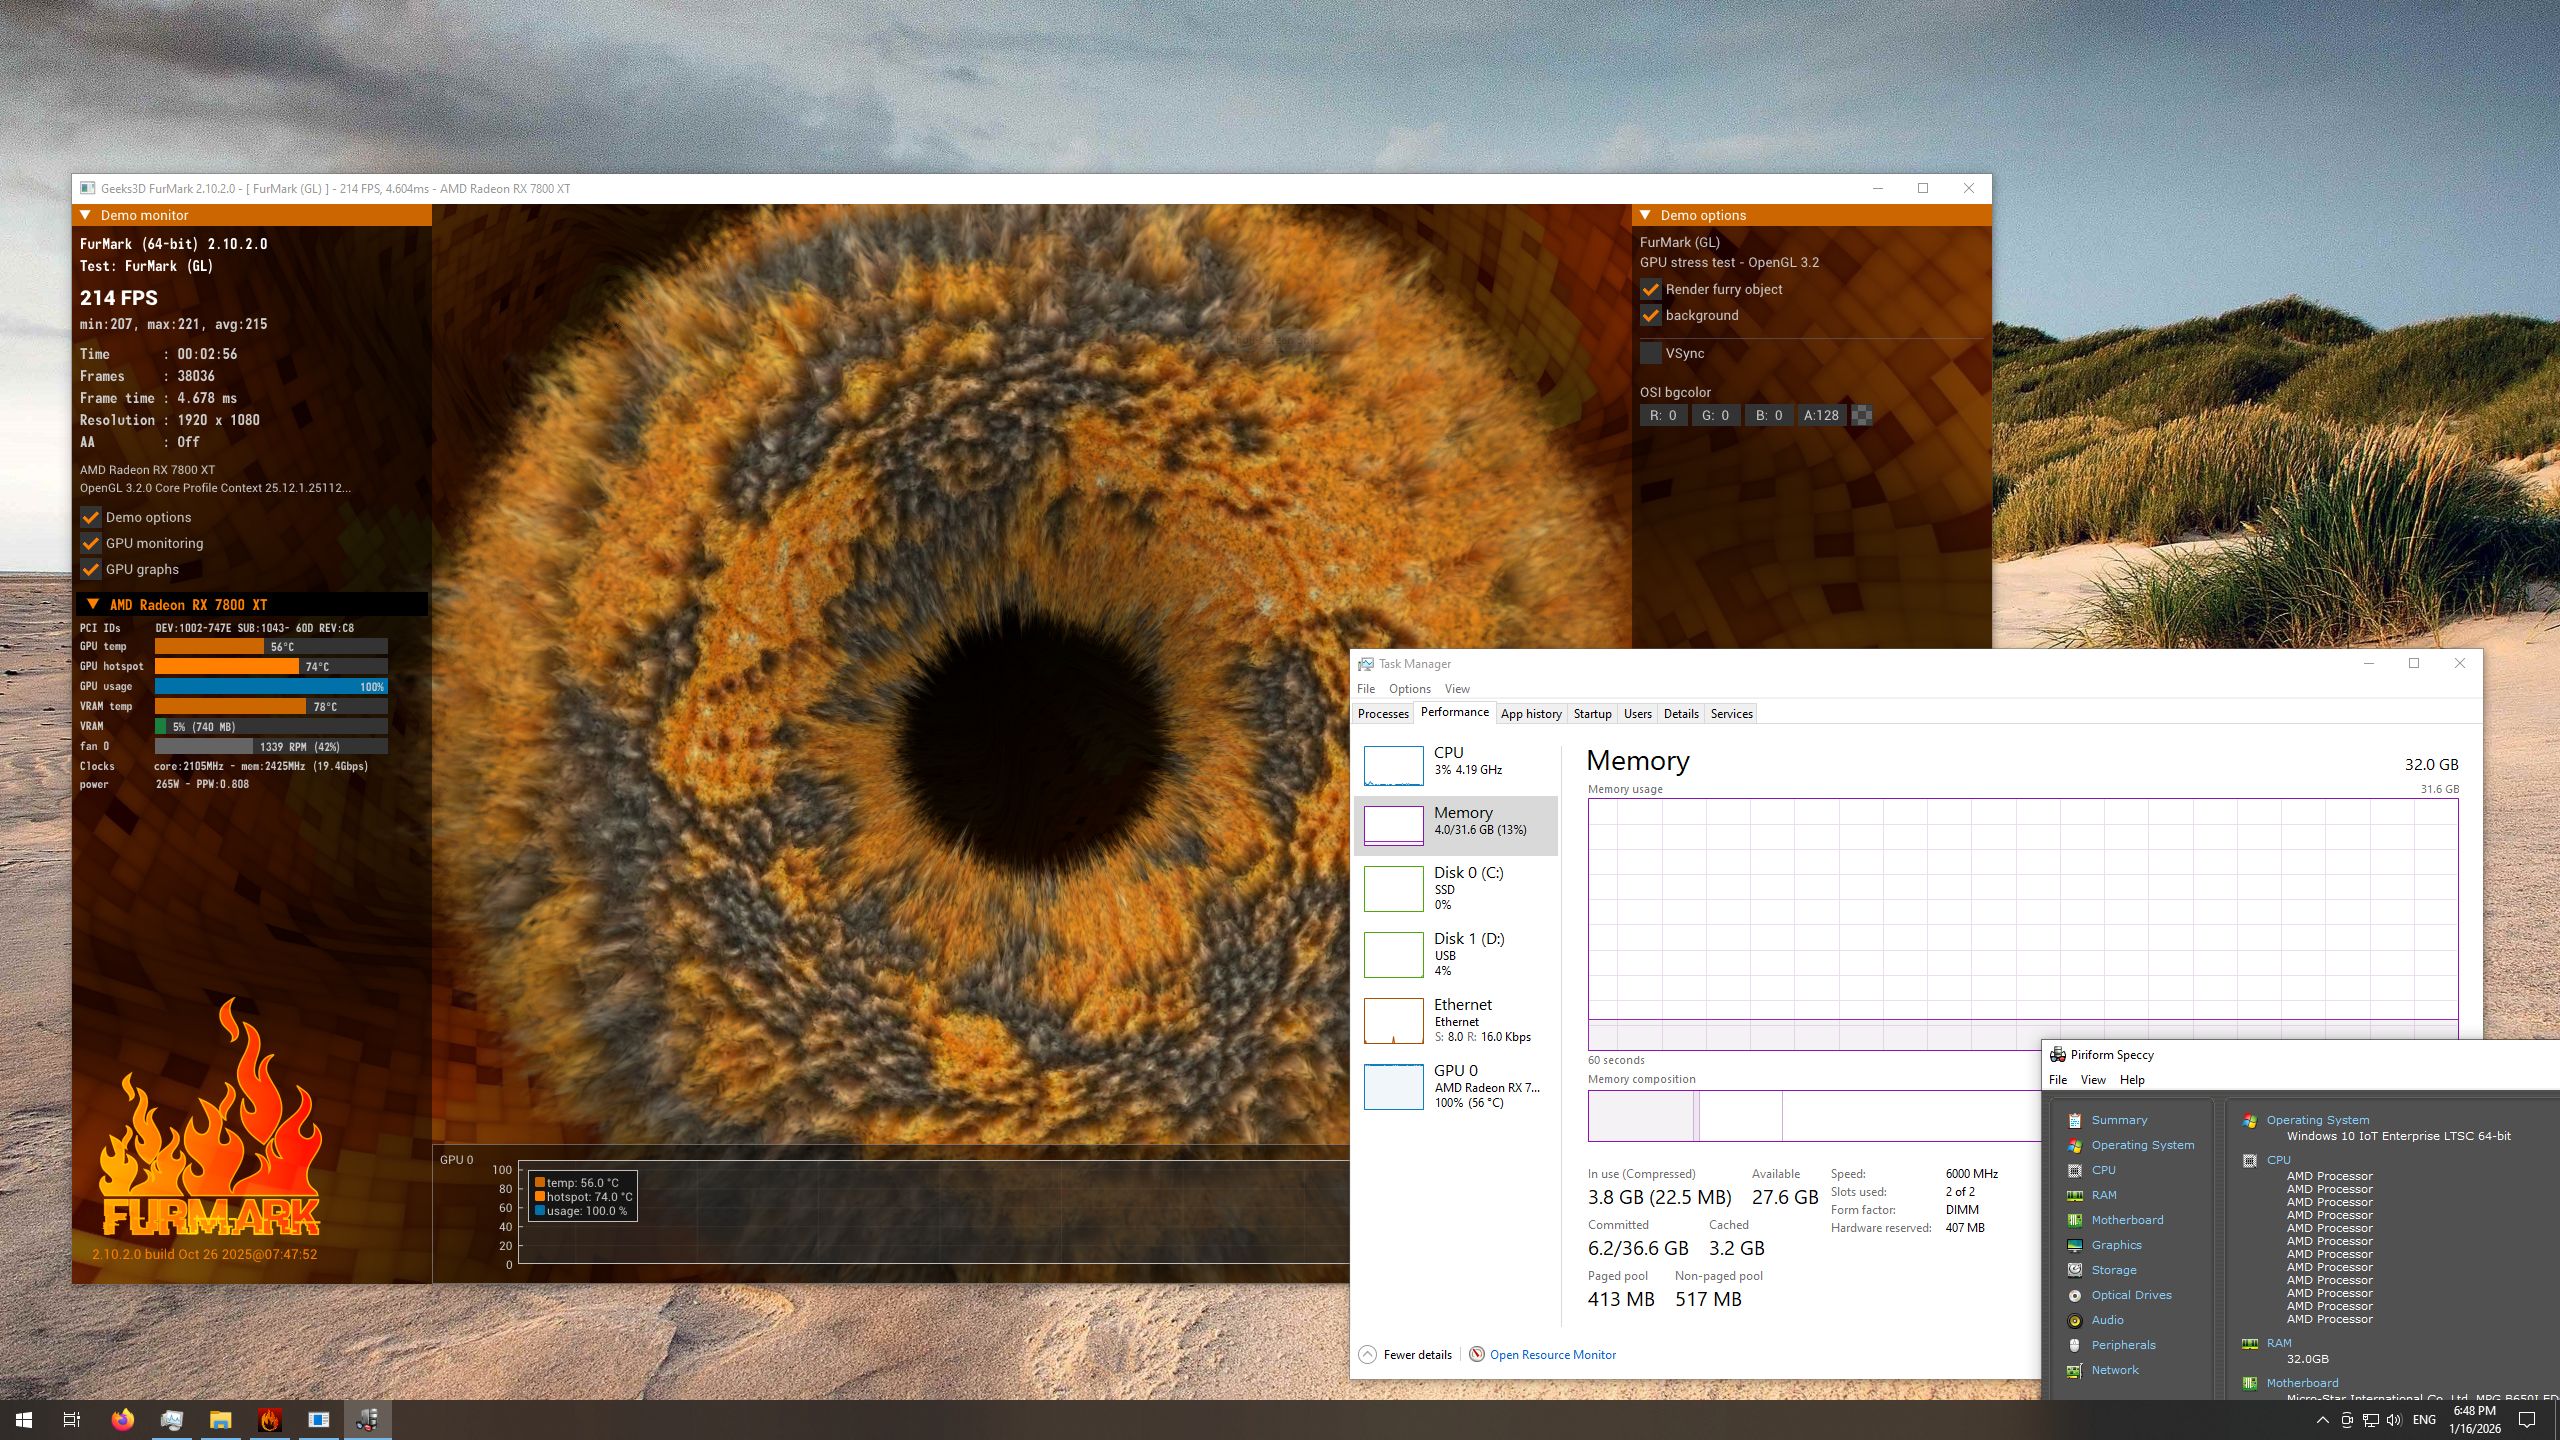2560x1440 pixels.
Task: Open Task Manager's Options menu
Action: click(1409, 688)
